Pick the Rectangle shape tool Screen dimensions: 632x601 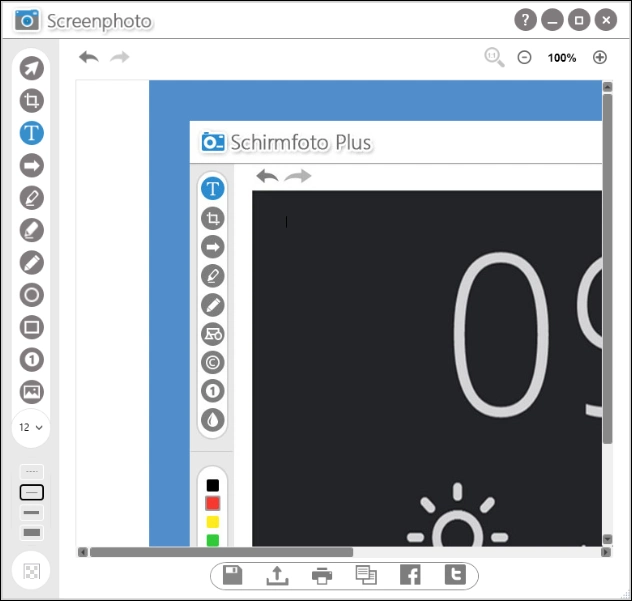(x=32, y=327)
